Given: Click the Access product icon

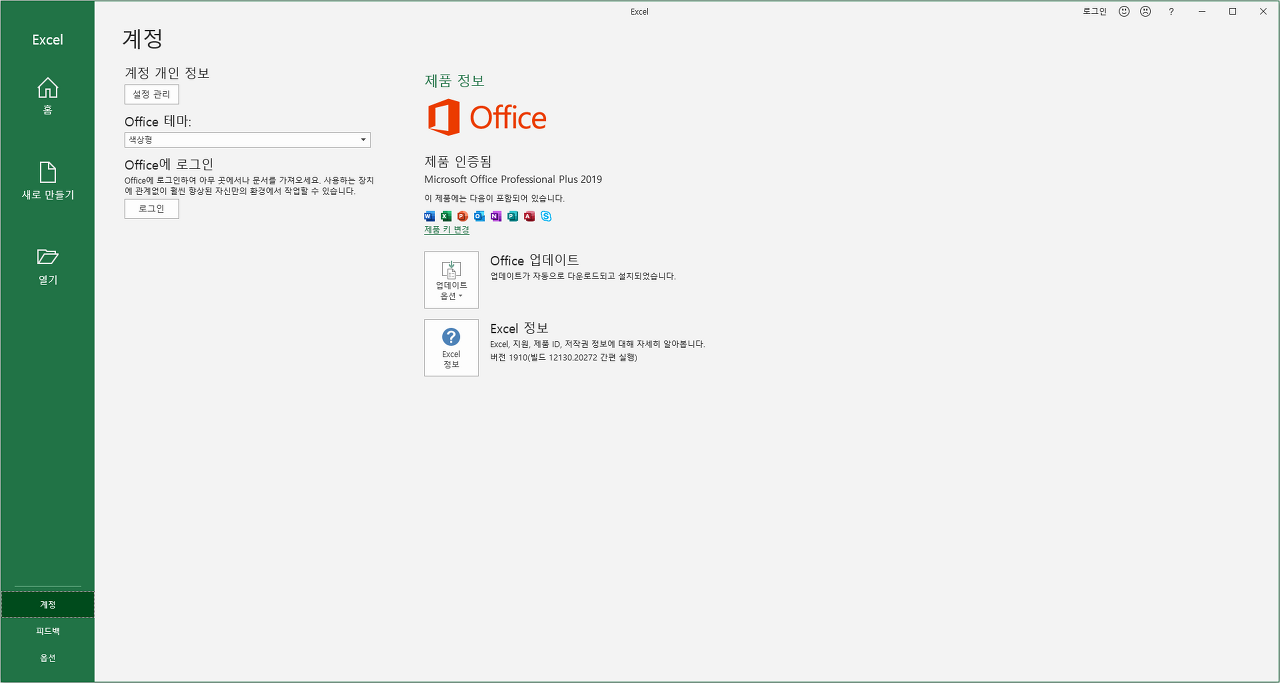Looking at the screenshot, I should (529, 216).
